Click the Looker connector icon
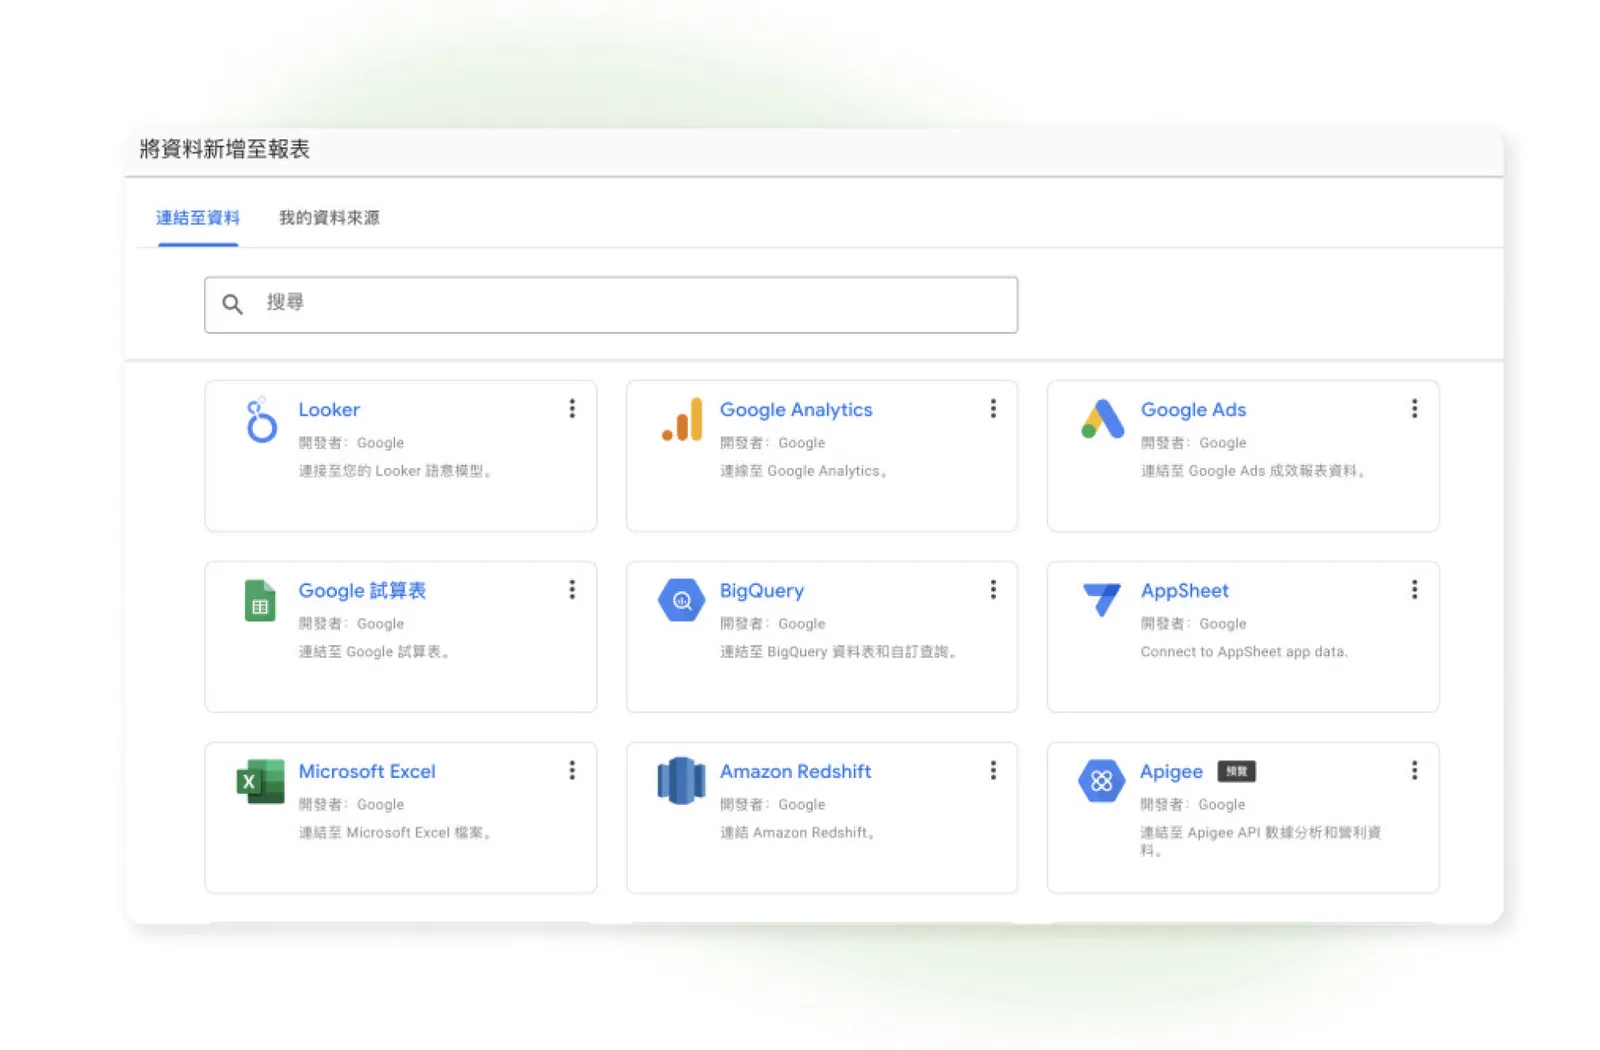 point(261,421)
